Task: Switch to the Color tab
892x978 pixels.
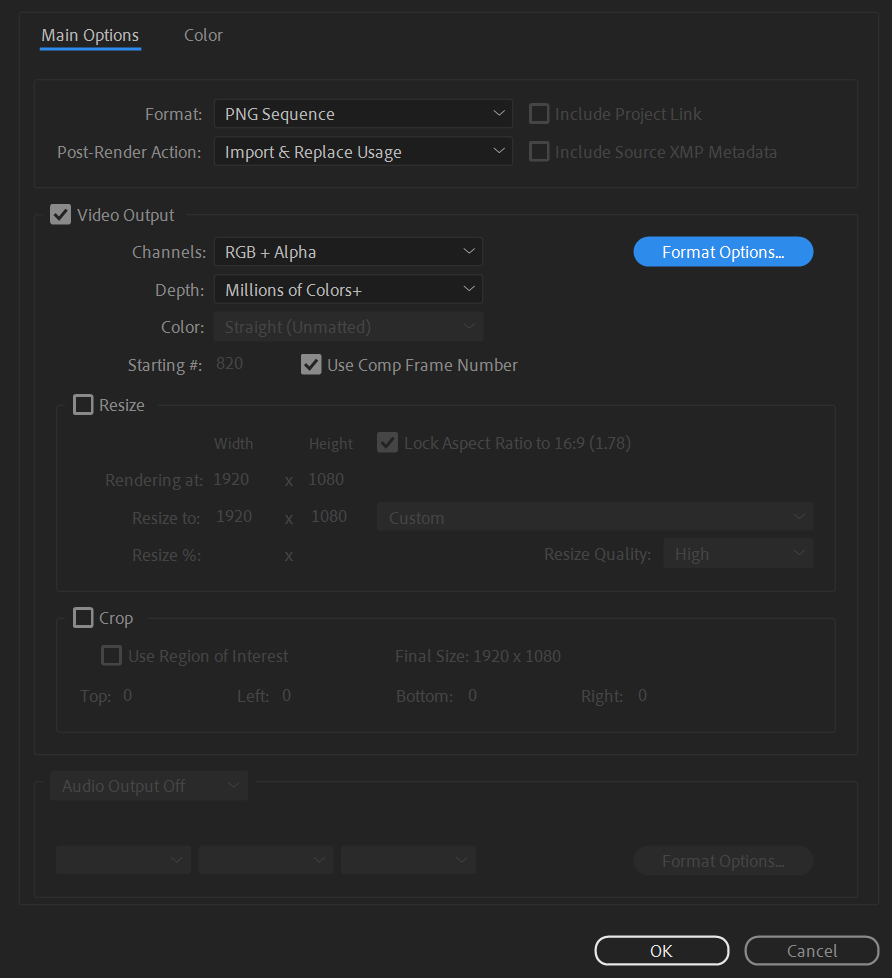Action: tap(203, 35)
